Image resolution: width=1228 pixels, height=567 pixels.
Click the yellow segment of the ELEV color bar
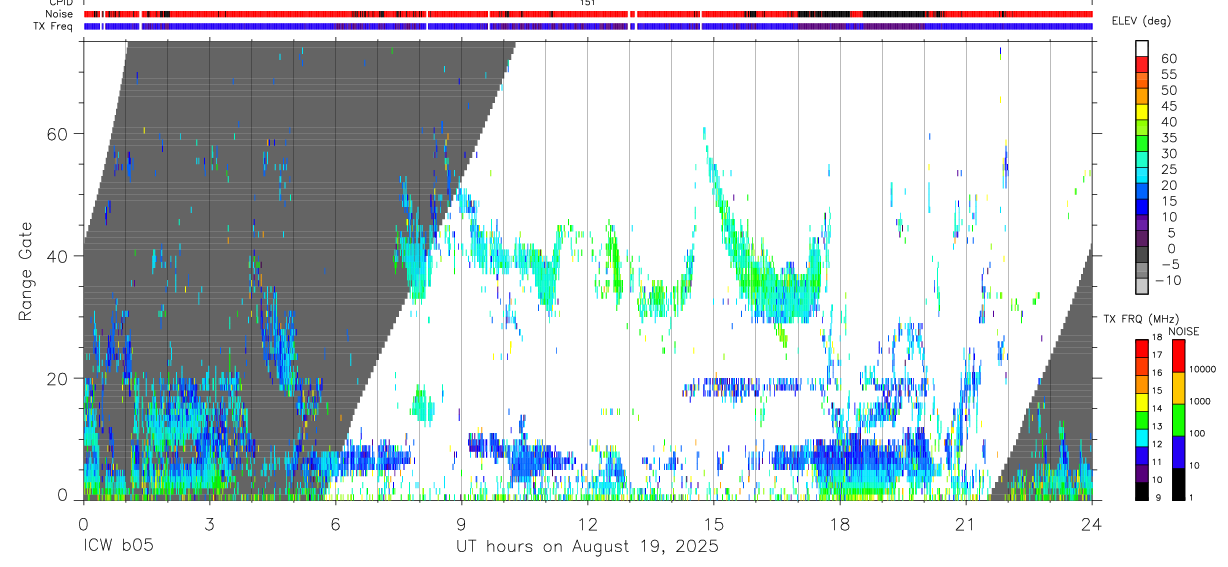pyautogui.click(x=1142, y=112)
